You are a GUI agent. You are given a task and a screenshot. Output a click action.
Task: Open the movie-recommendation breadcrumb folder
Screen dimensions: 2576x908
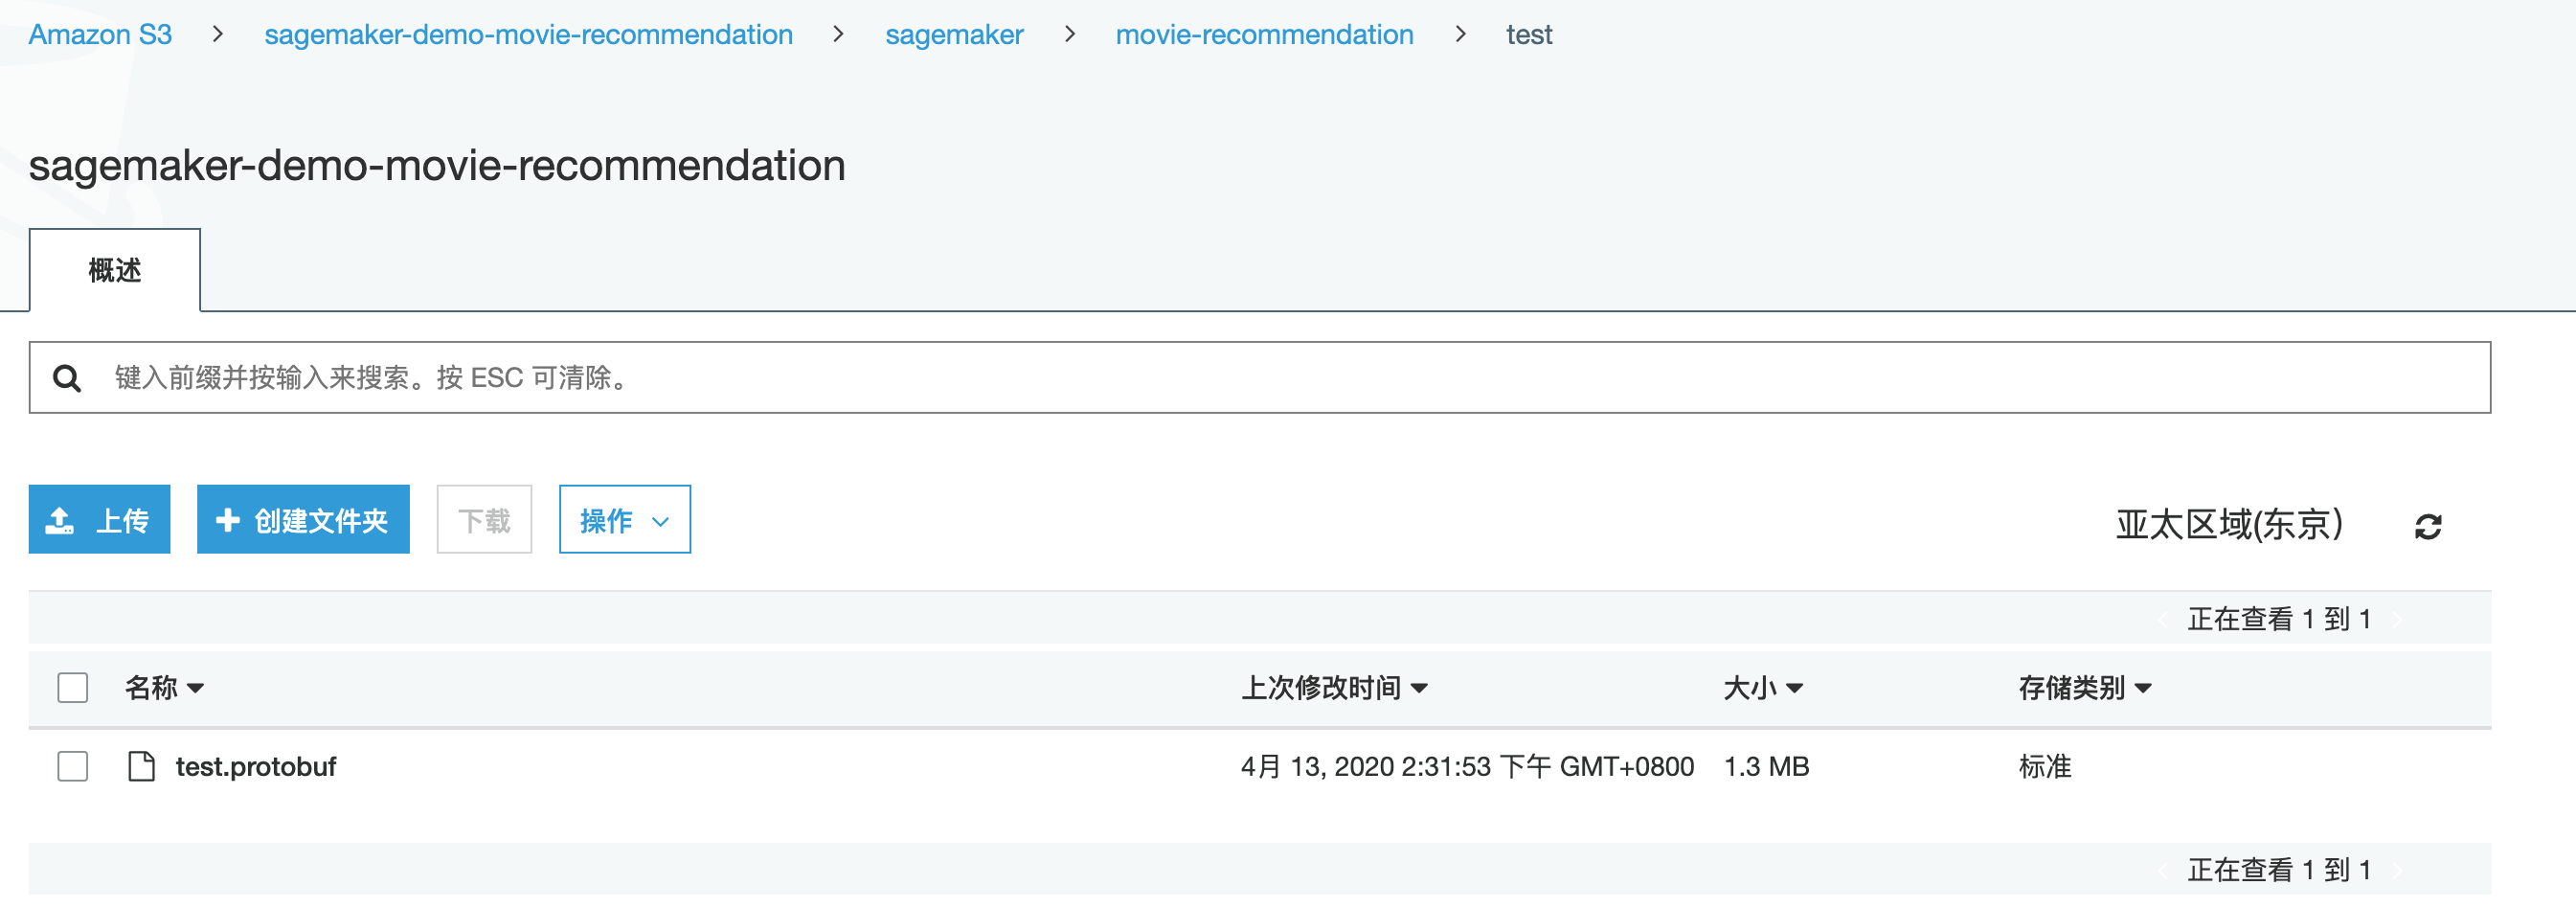pos(1264,35)
